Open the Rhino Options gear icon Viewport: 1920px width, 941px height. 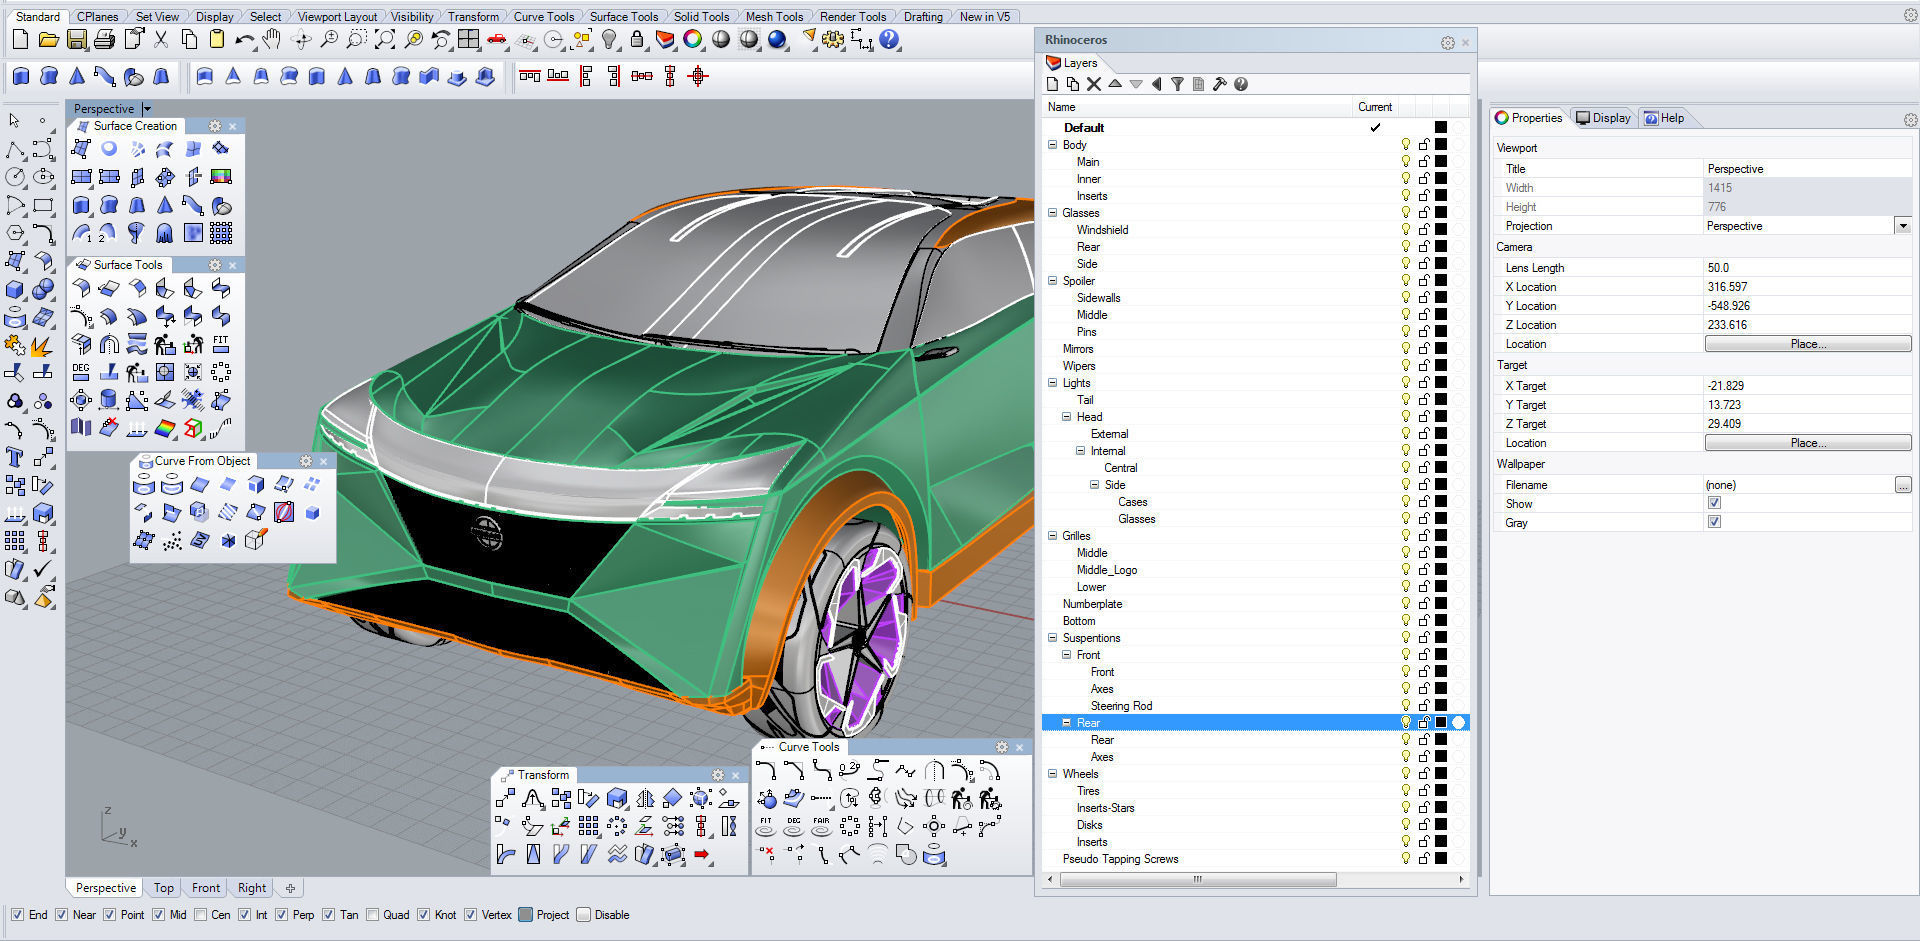tap(832, 40)
